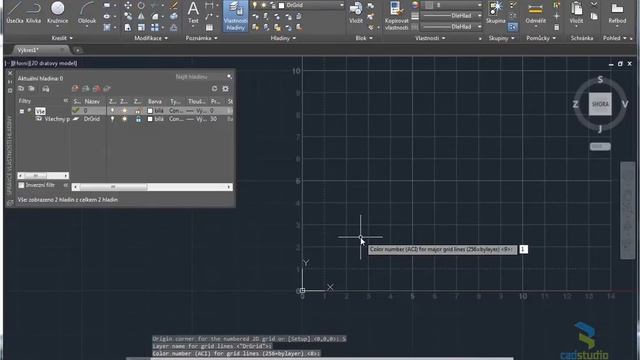Open Vlastnosti hladiny layer properties
640x360 pixels.
click(x=235, y=16)
